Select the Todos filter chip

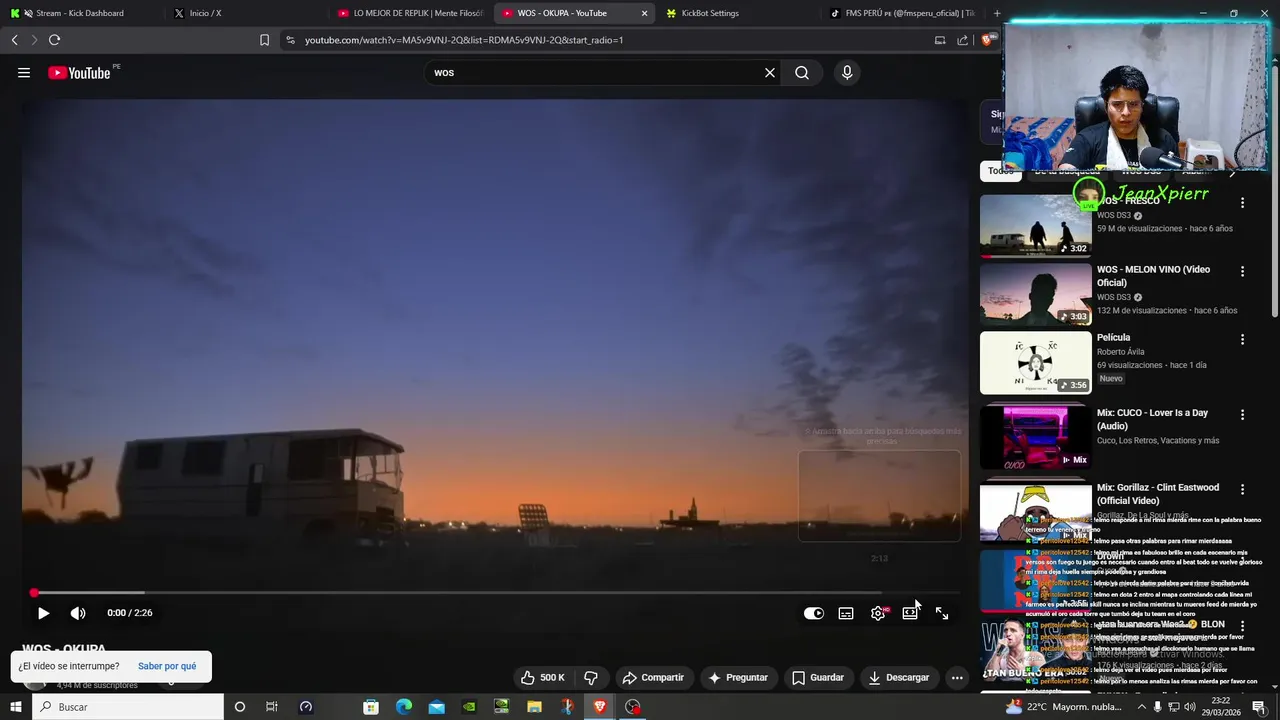click(1000, 171)
